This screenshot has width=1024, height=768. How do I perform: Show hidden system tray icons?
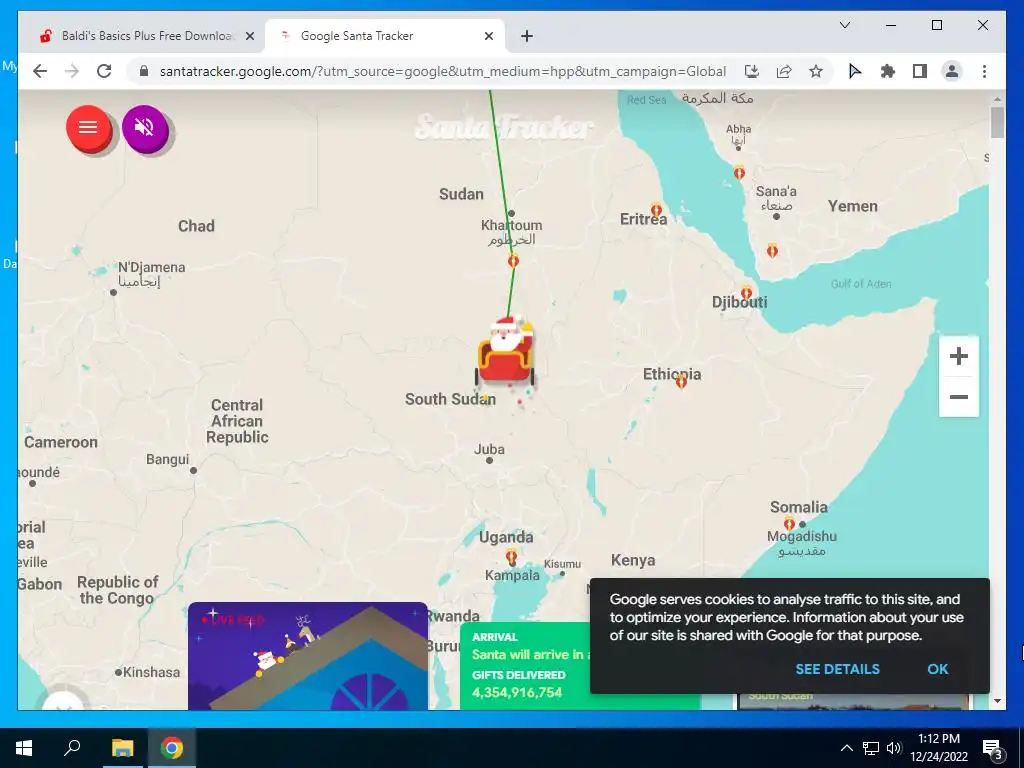click(846, 748)
